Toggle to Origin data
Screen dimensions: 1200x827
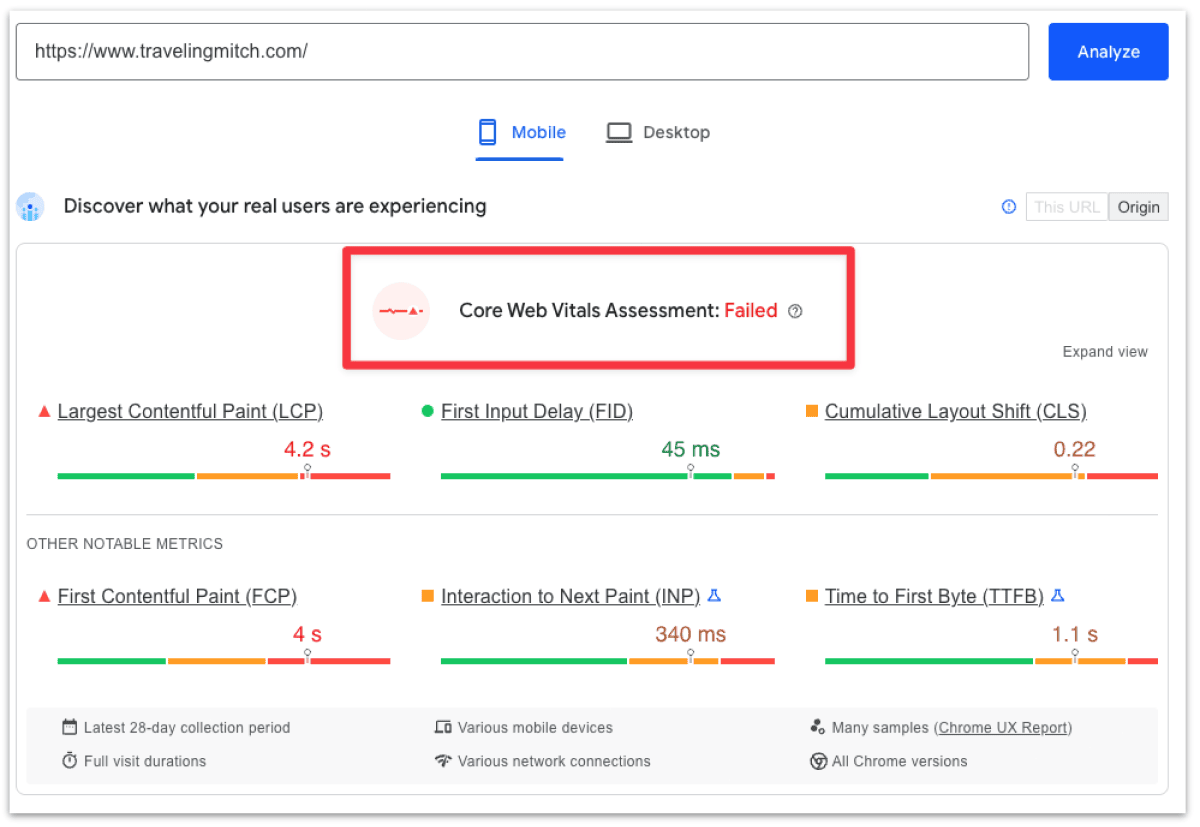[1138, 207]
